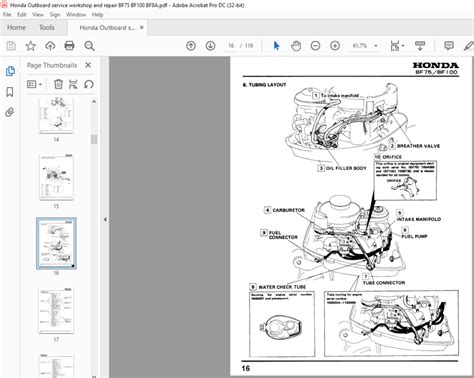Zoom out with the minus icon
The image size is (474, 378).
pyautogui.click(x=315, y=46)
